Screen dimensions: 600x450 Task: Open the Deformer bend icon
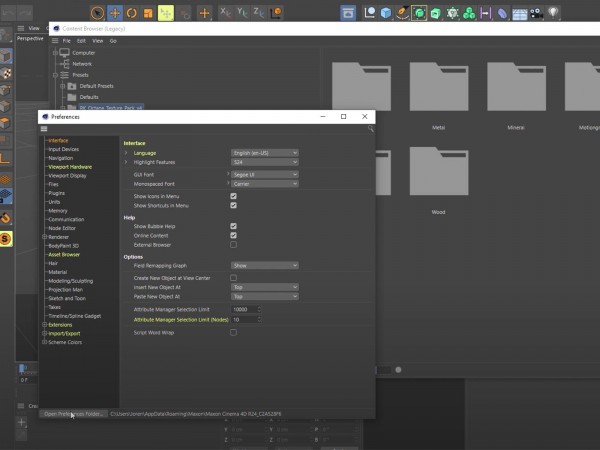(502, 13)
